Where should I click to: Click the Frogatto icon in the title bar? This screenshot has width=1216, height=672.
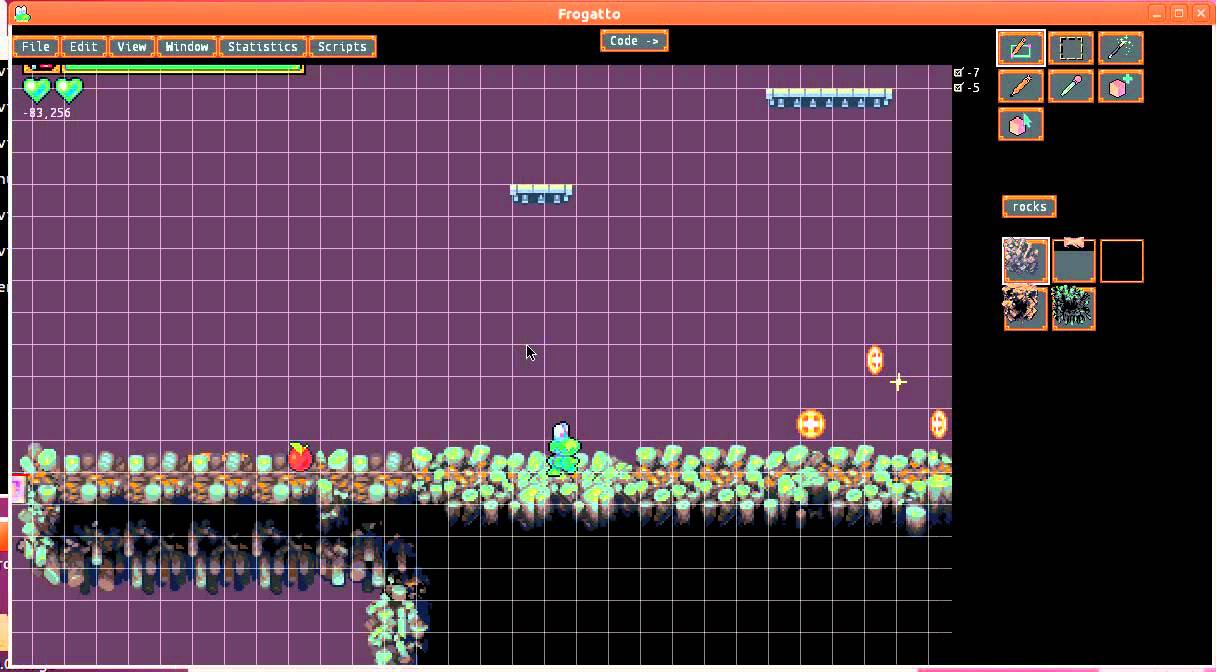[21, 13]
